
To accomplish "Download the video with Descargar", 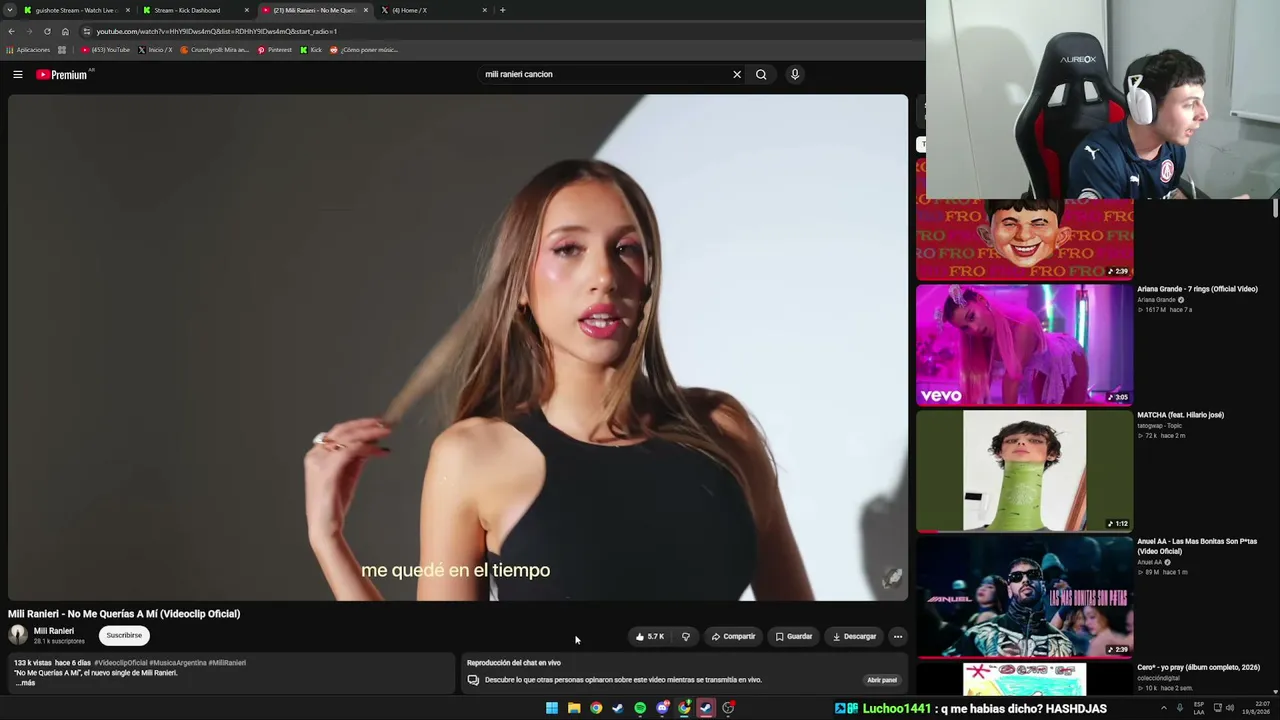I will click(855, 636).
